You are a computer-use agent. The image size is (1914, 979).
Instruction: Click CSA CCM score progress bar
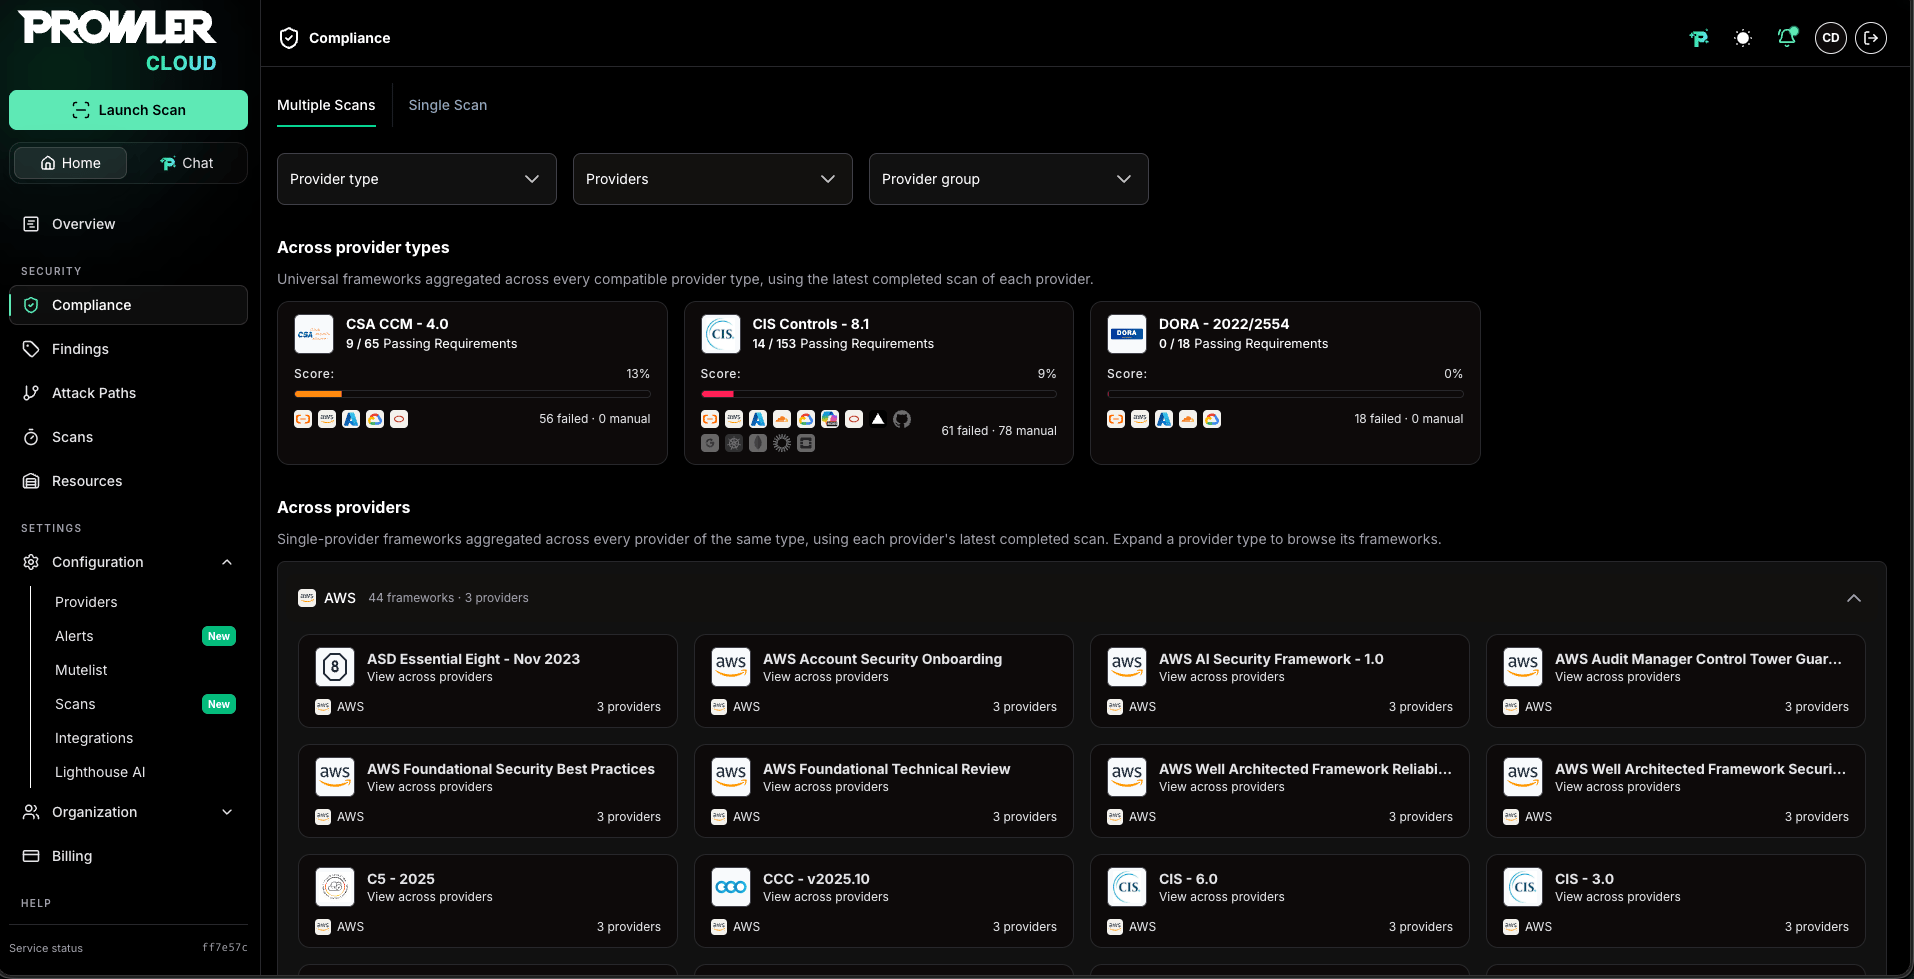pos(472,394)
